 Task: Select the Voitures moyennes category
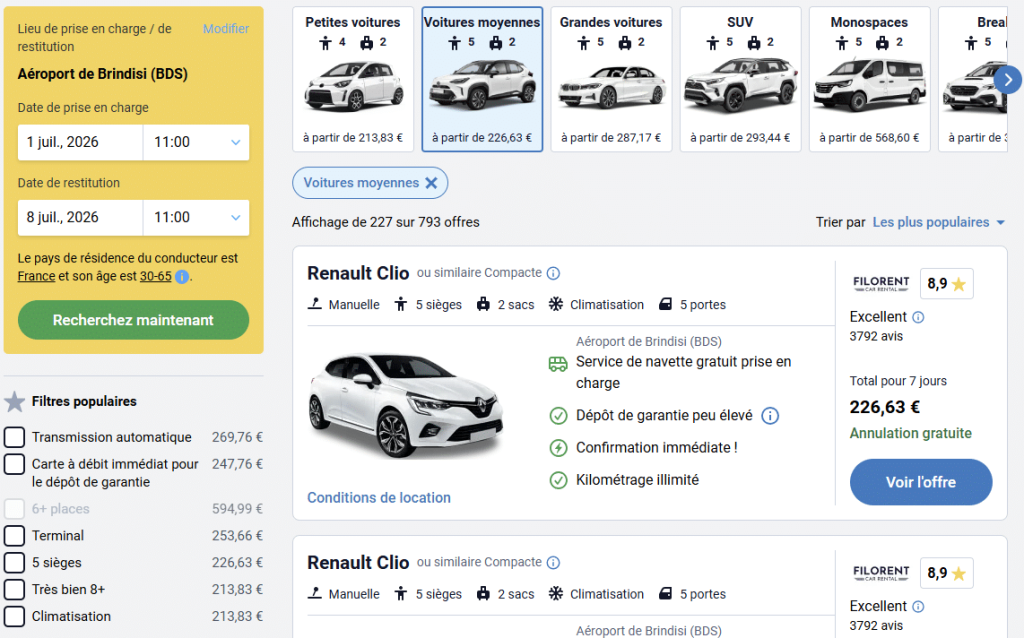[x=482, y=79]
